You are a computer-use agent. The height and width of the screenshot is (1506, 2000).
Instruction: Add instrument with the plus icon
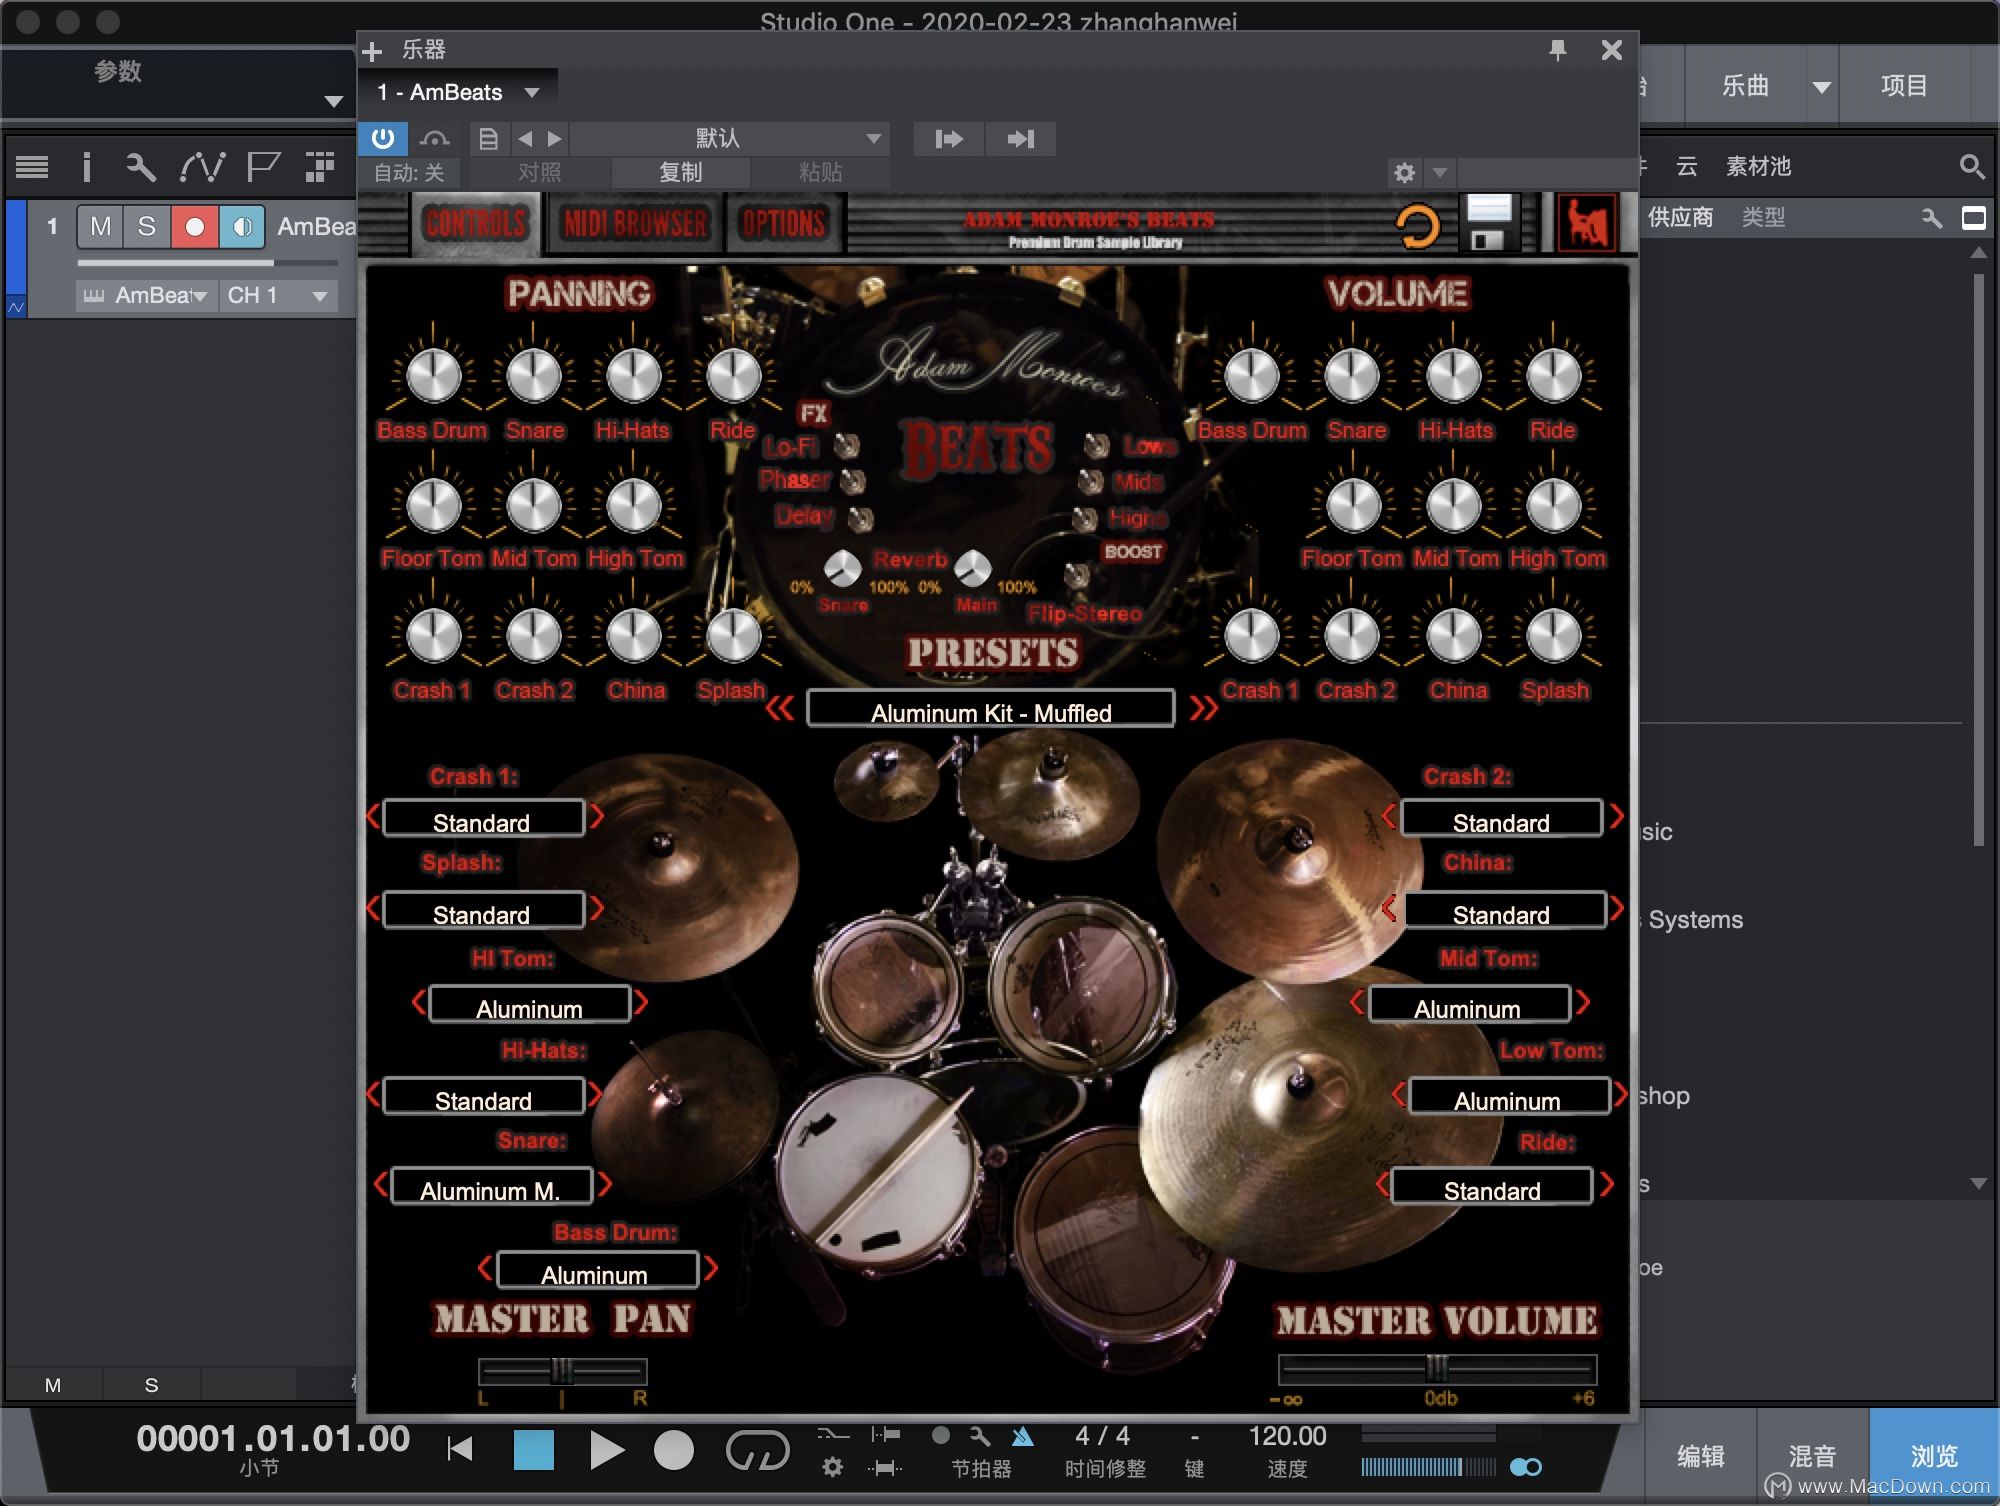(x=372, y=51)
